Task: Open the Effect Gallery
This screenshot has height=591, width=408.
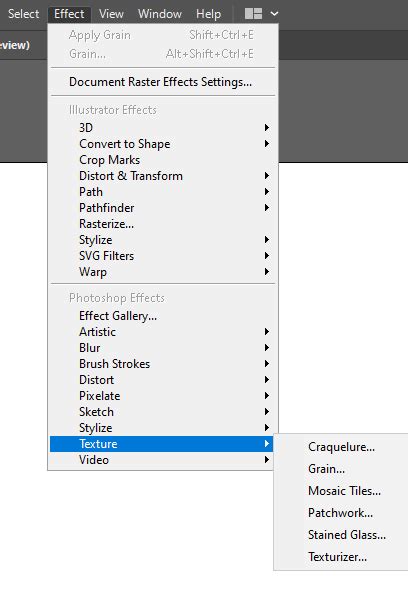Action: pyautogui.click(x=163, y=316)
